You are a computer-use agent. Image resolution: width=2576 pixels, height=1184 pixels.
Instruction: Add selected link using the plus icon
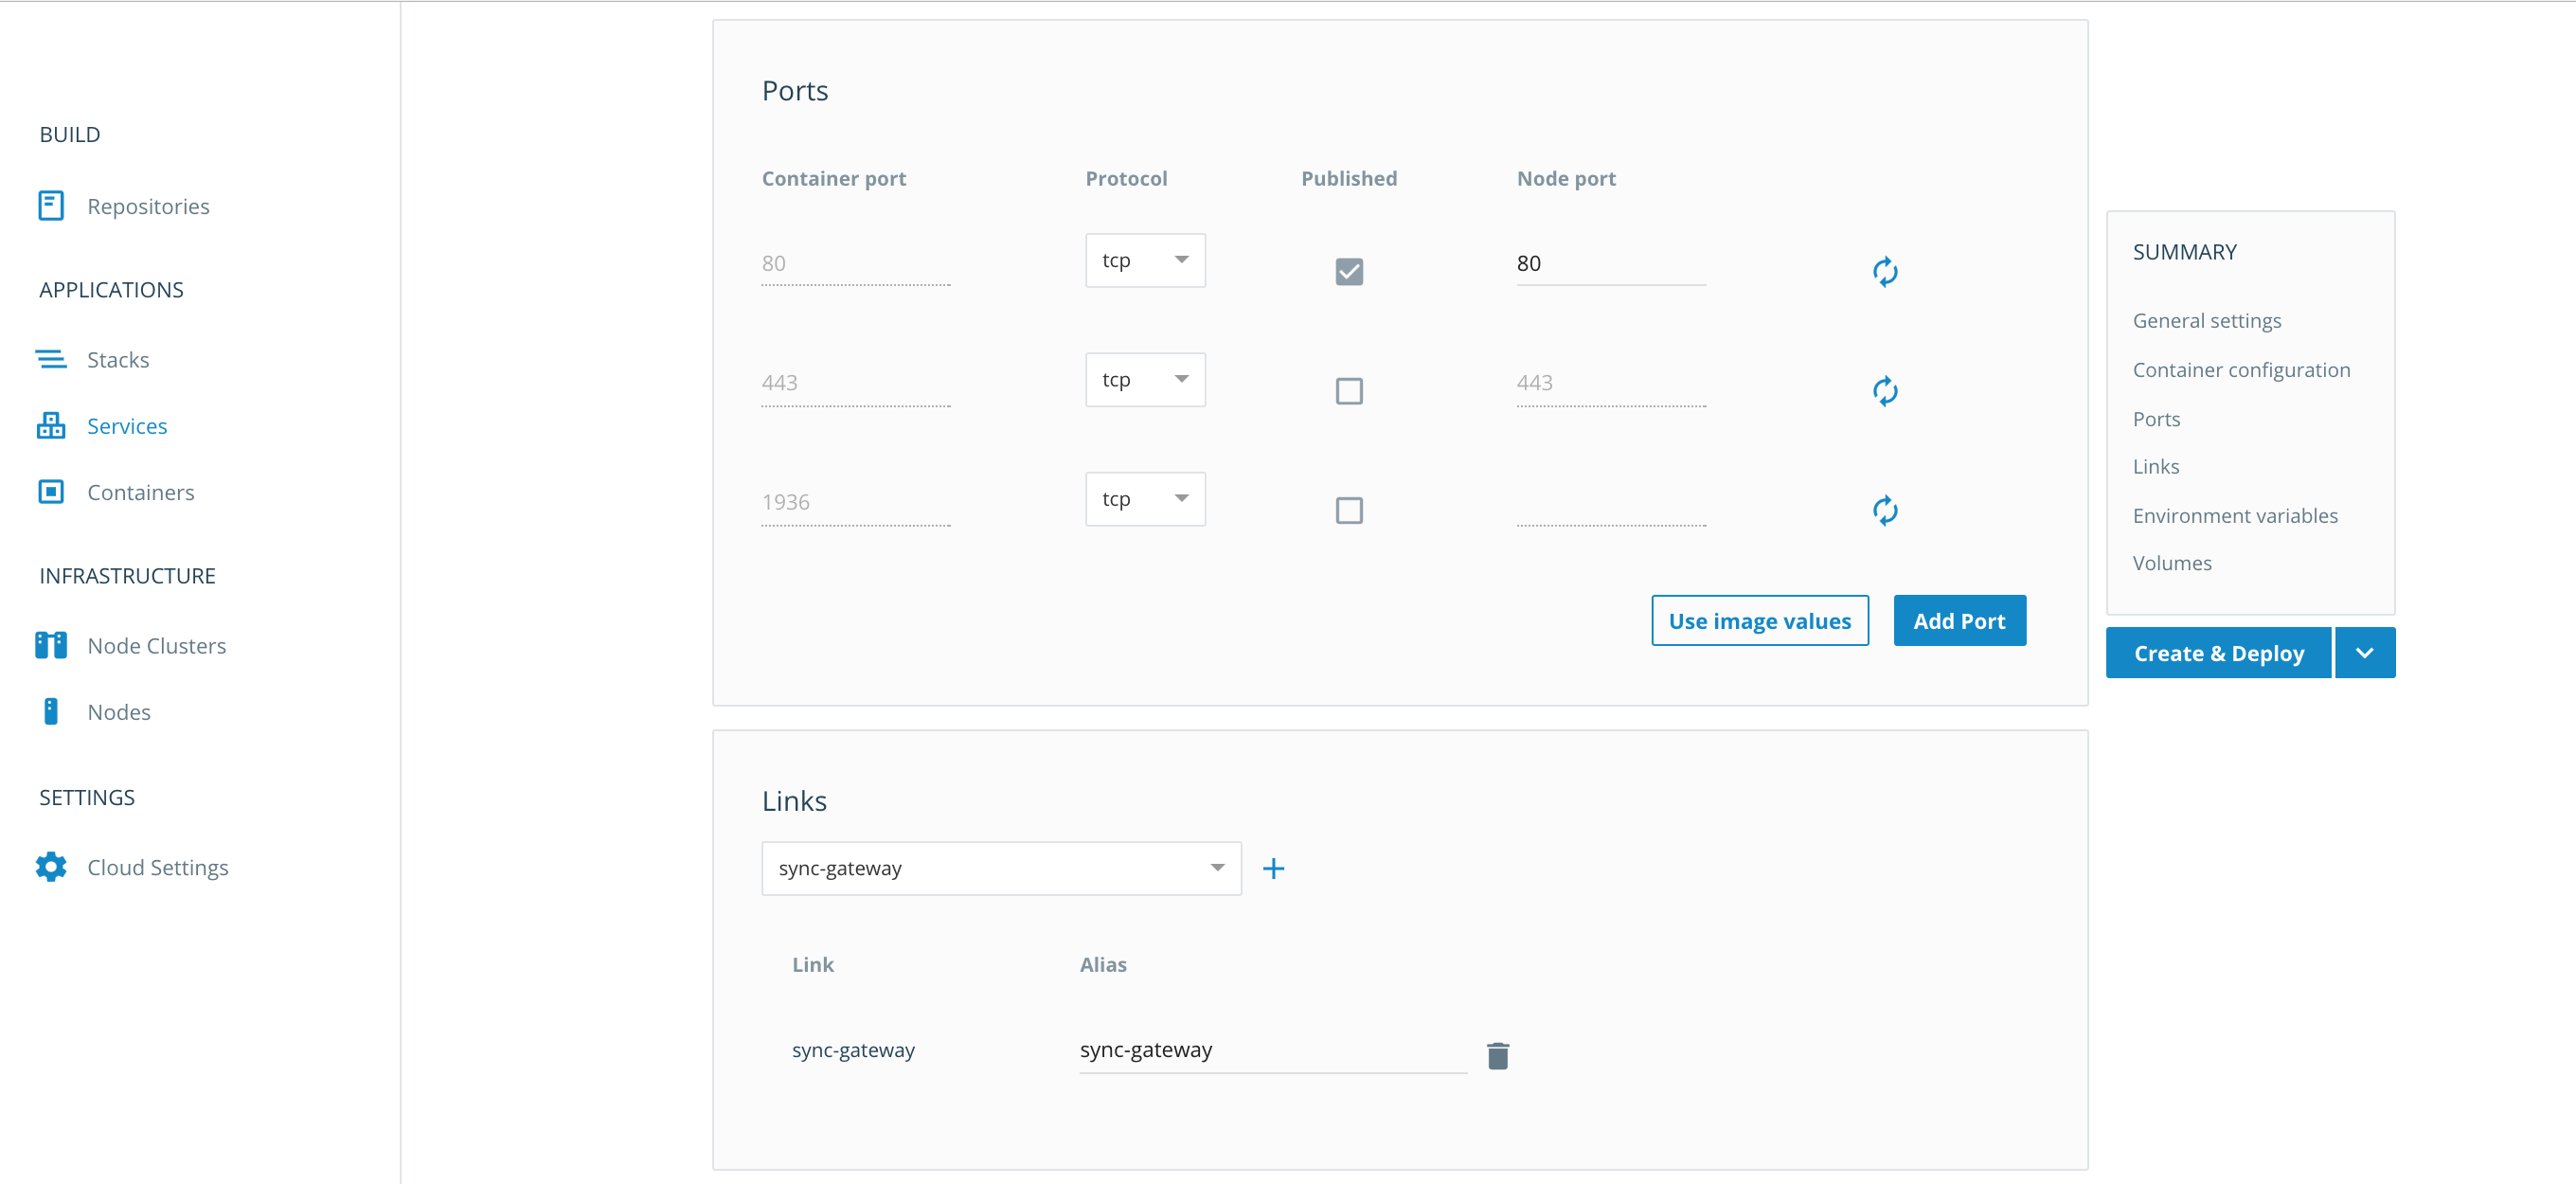(x=1273, y=868)
